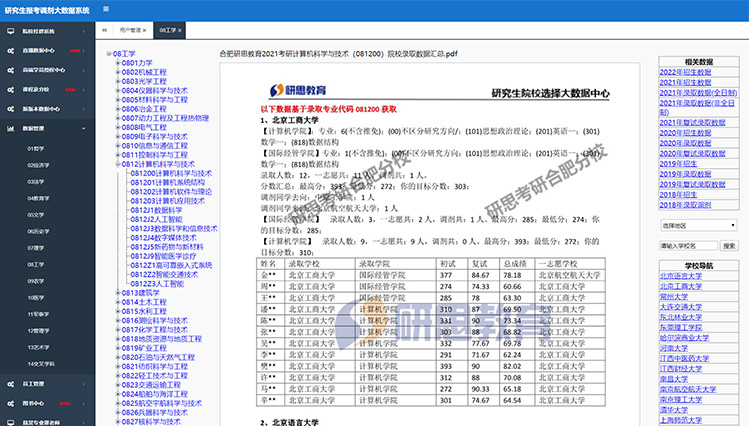Viewport: 749px width, 426px height.
Task: Open 081201计算机系统结构 tree leaf
Action: coord(168,182)
